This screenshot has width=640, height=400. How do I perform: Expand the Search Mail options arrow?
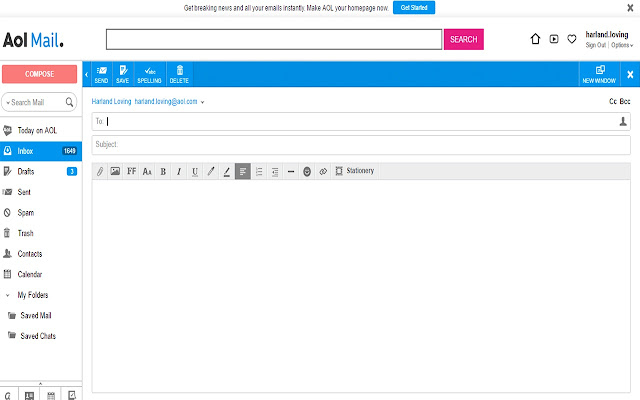pos(8,102)
